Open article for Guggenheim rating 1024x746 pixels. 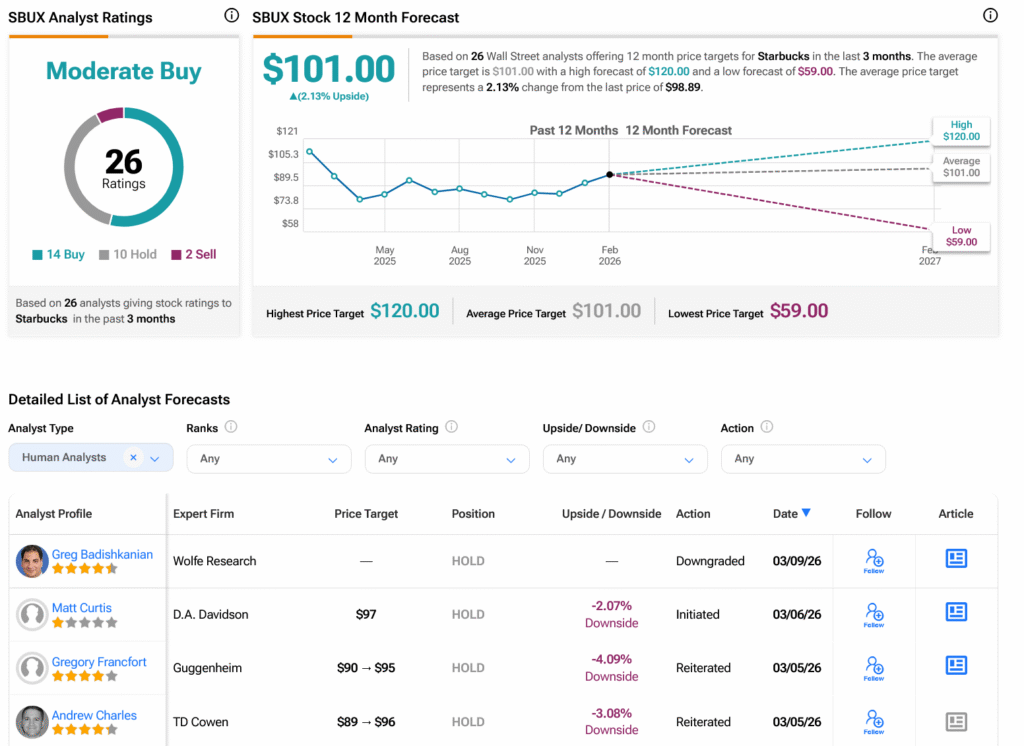point(956,666)
